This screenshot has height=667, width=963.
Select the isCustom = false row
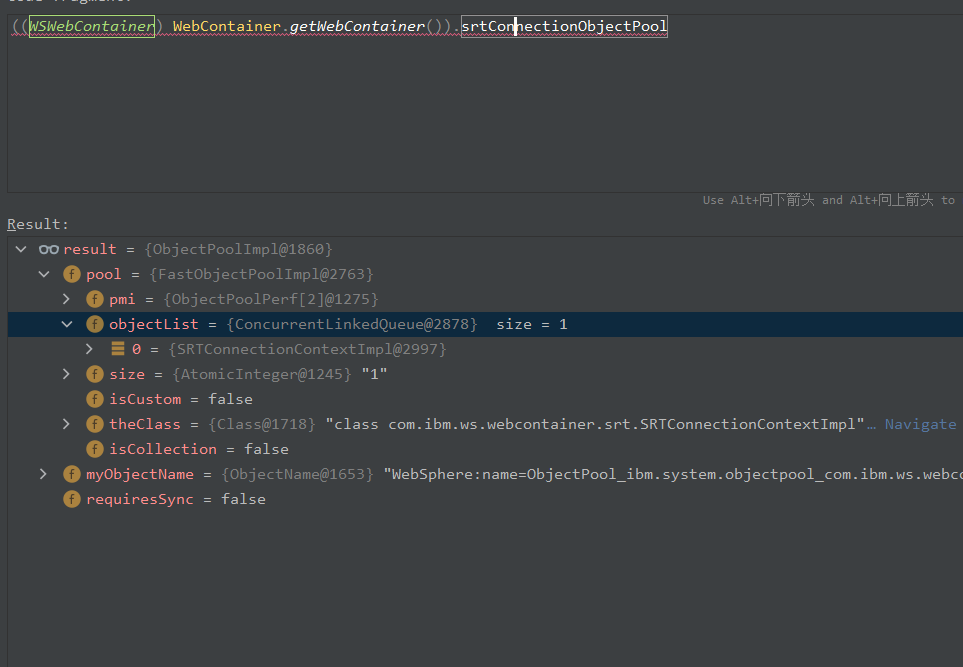coord(485,399)
